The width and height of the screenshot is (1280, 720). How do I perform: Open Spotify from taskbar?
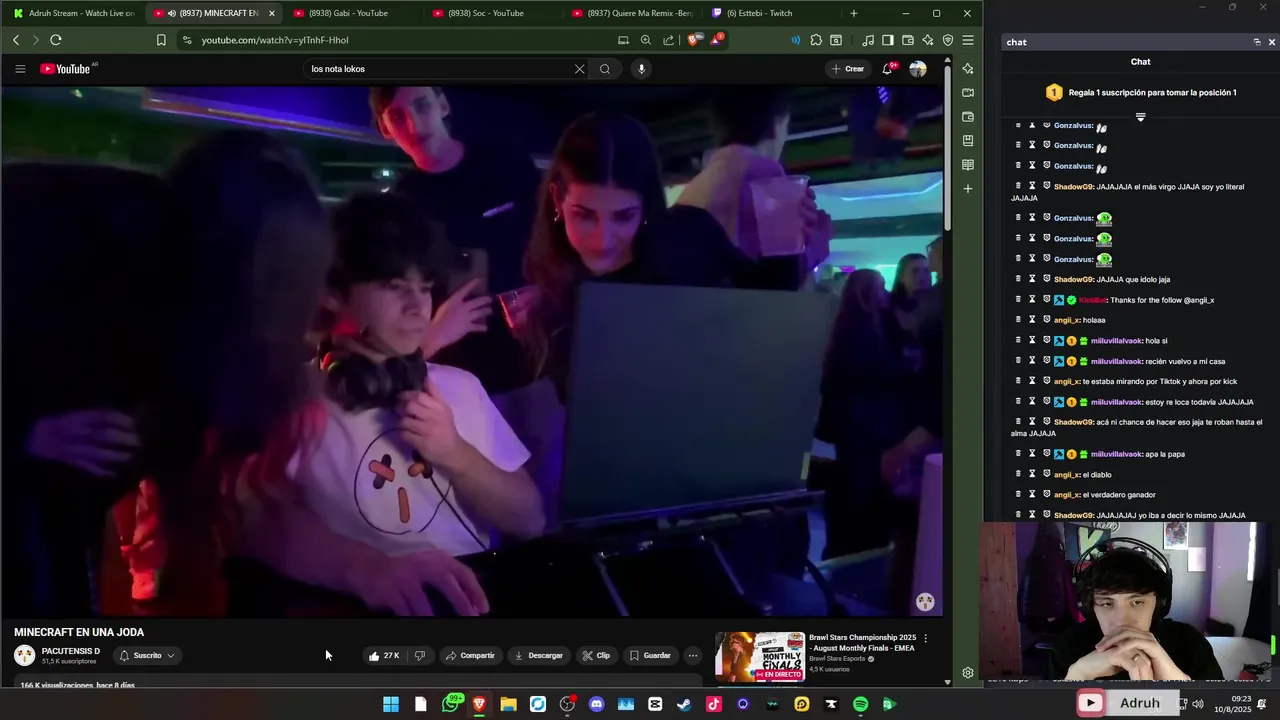860,704
